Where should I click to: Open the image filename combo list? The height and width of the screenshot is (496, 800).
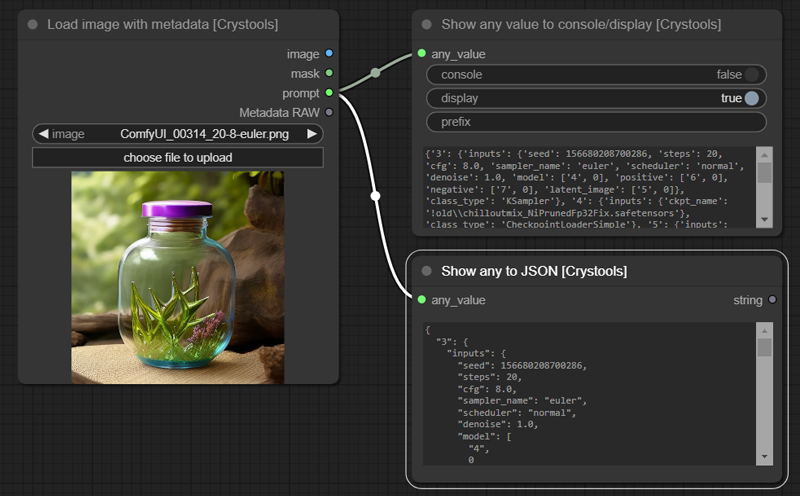coord(190,134)
